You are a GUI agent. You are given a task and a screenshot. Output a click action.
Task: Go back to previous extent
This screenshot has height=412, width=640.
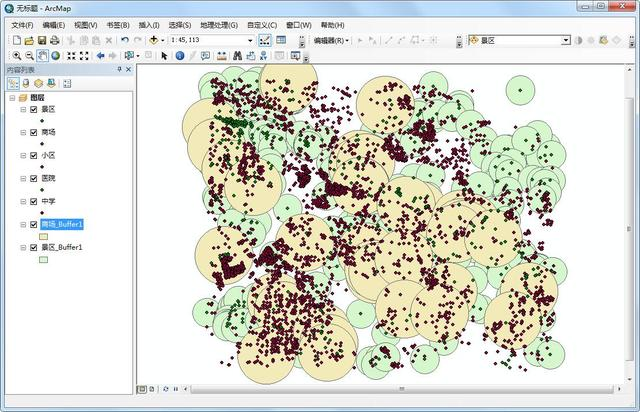point(100,56)
